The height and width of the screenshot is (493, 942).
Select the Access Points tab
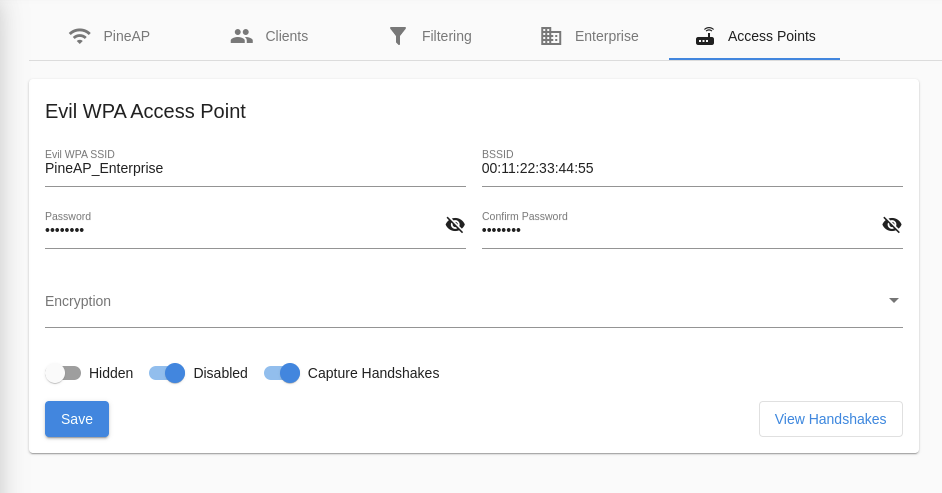[x=755, y=36]
